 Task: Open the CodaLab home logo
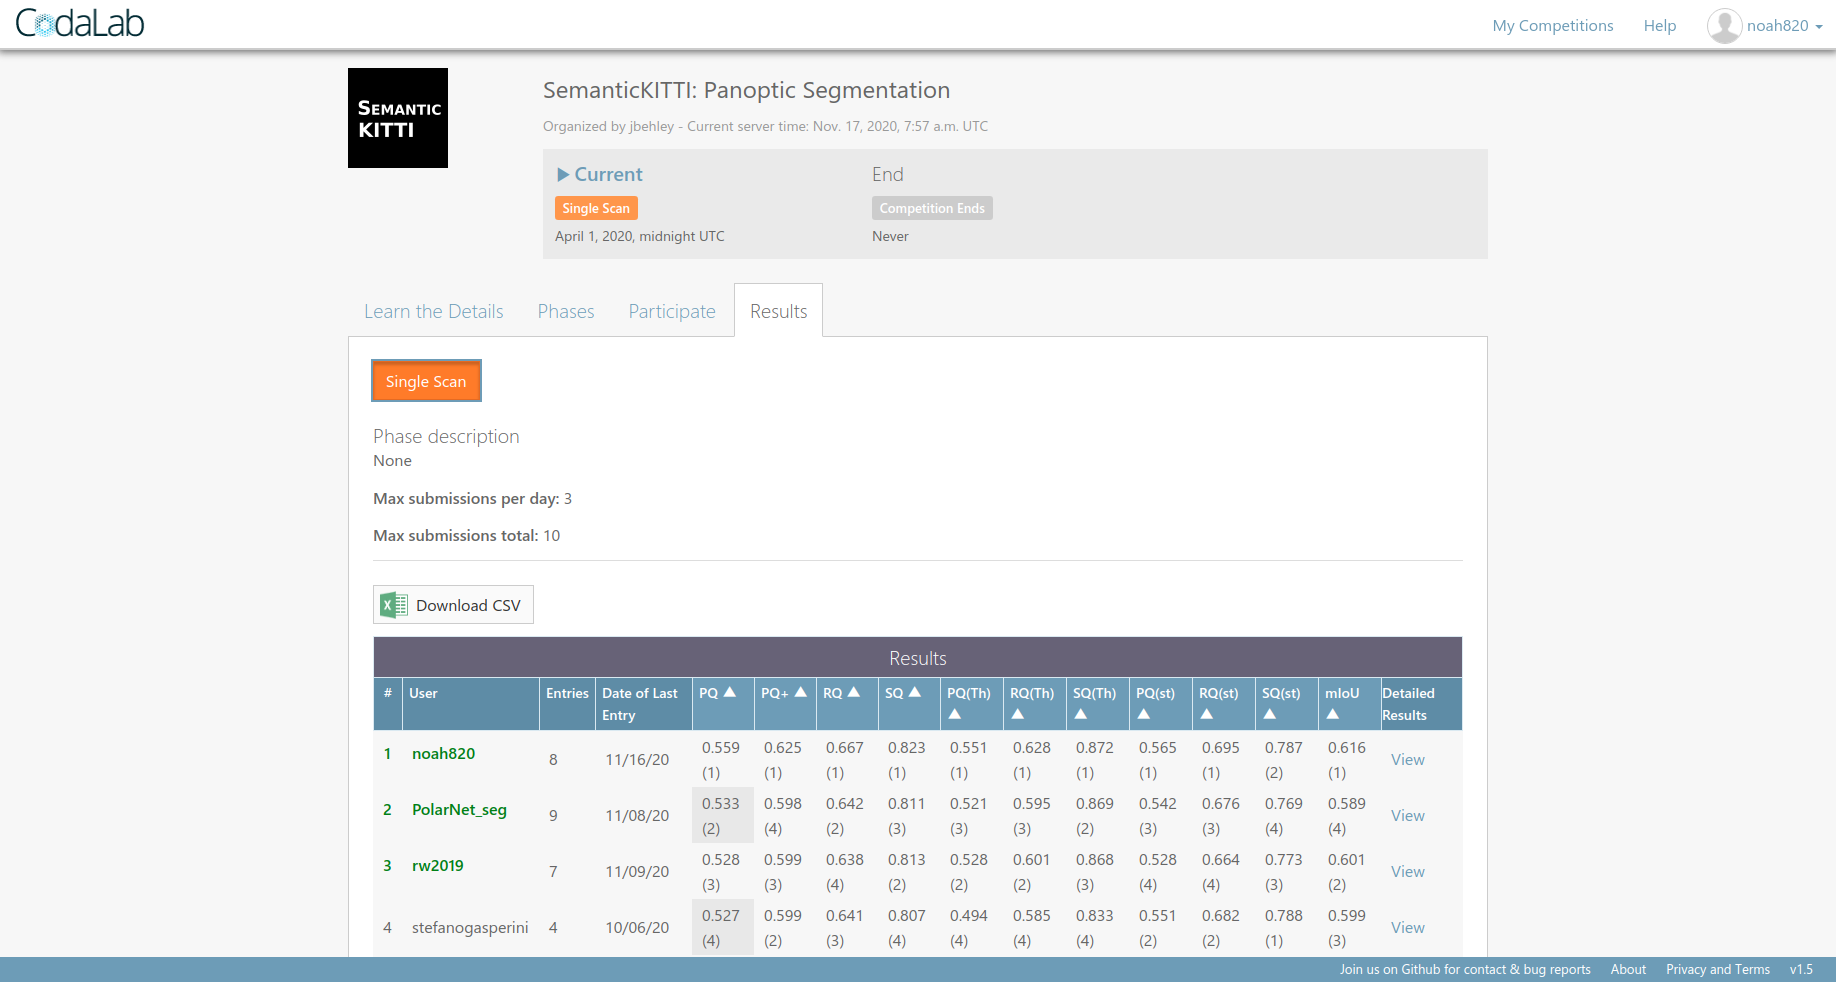pyautogui.click(x=80, y=23)
